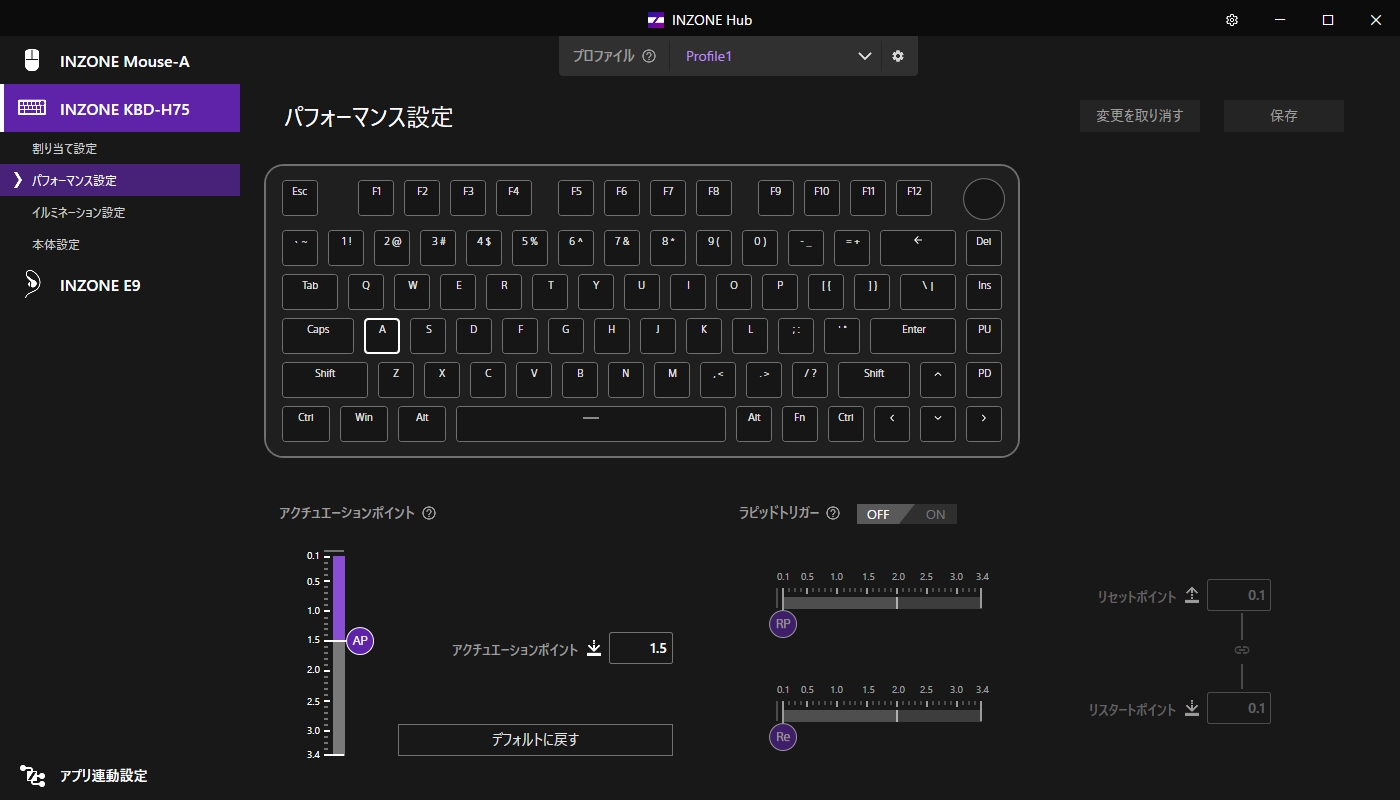The height and width of the screenshot is (800, 1400).
Task: Set Rapid Trigger to OFF
Action: click(x=880, y=514)
